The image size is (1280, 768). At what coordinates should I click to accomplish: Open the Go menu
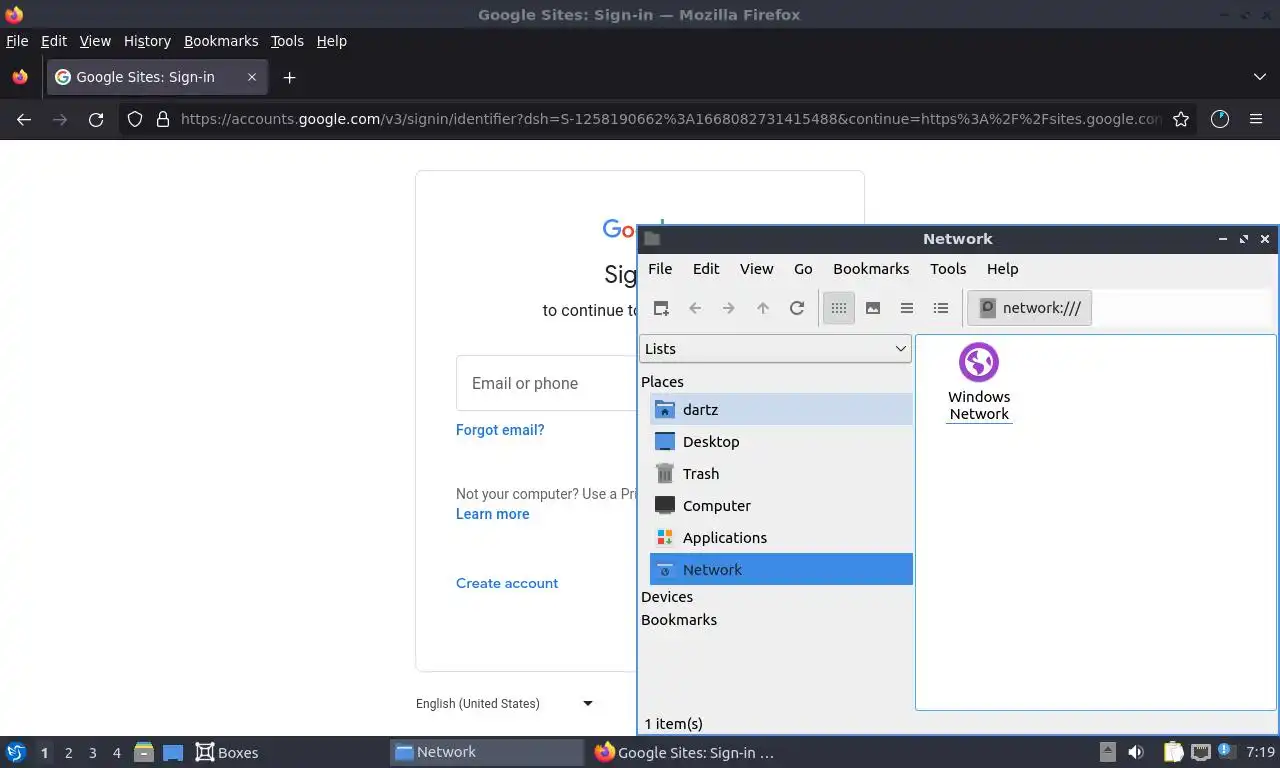click(803, 269)
